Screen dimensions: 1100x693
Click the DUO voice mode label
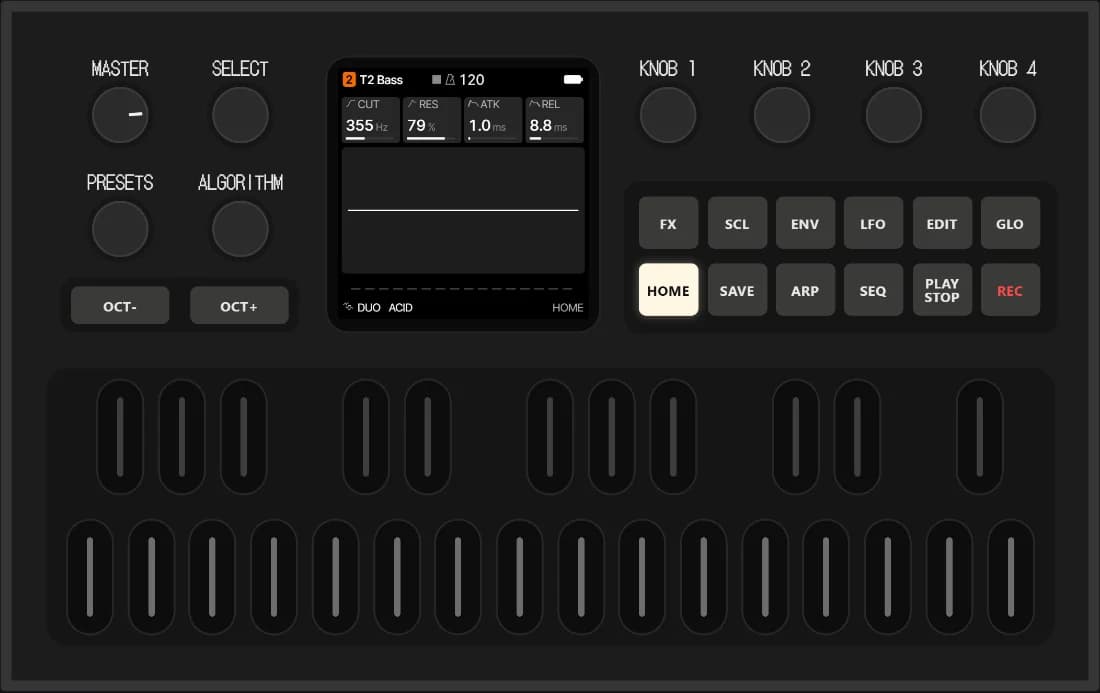tap(368, 308)
